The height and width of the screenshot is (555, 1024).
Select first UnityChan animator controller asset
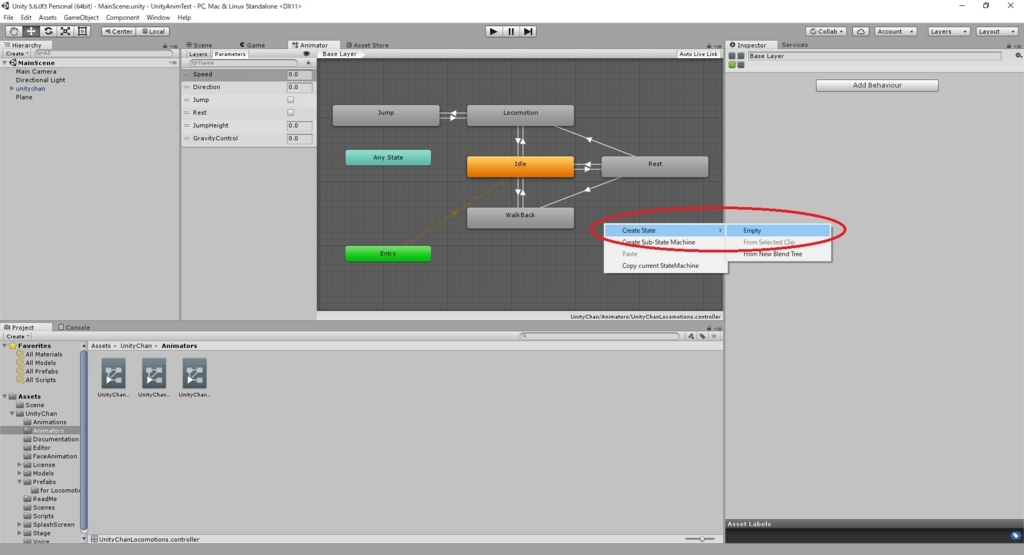[x=114, y=378]
